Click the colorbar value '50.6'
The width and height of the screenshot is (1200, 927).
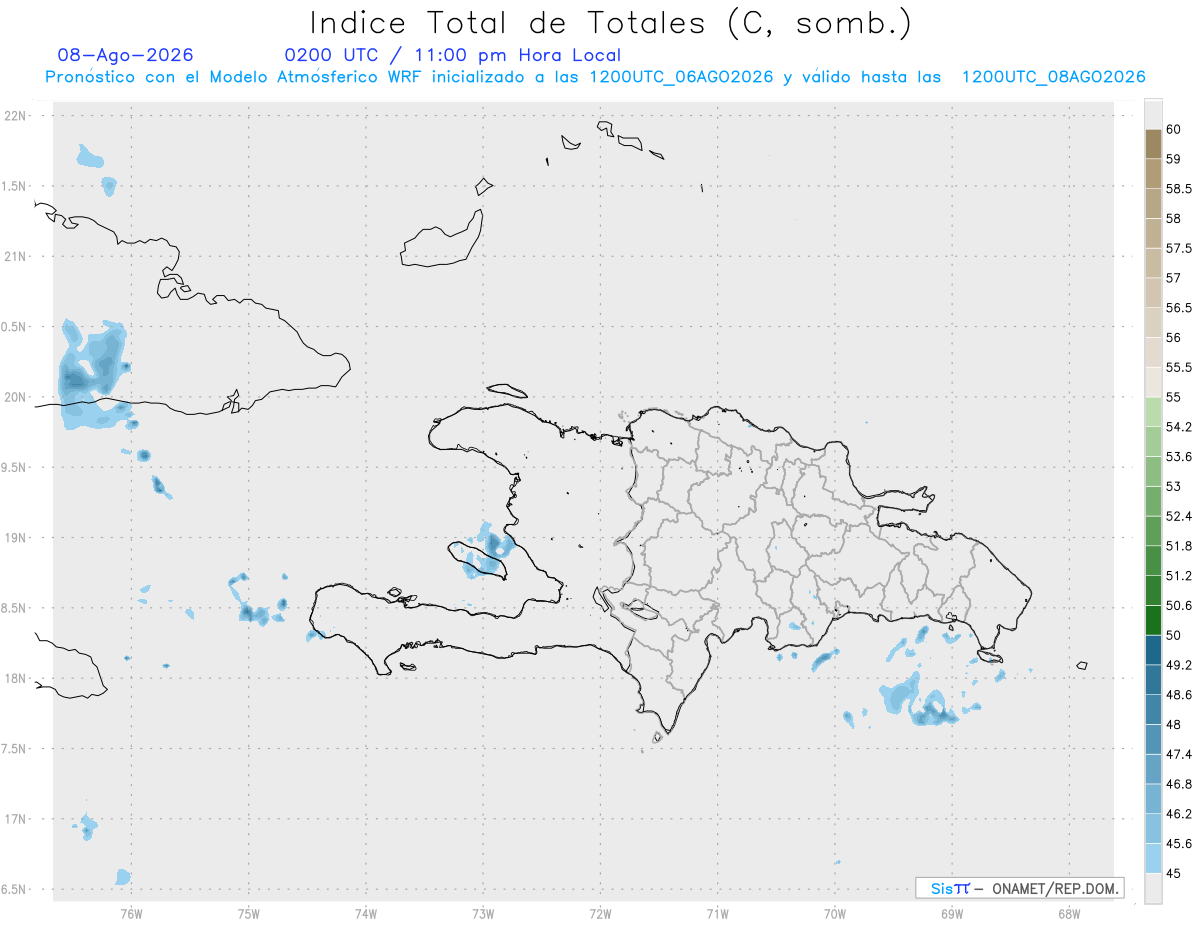1180,606
